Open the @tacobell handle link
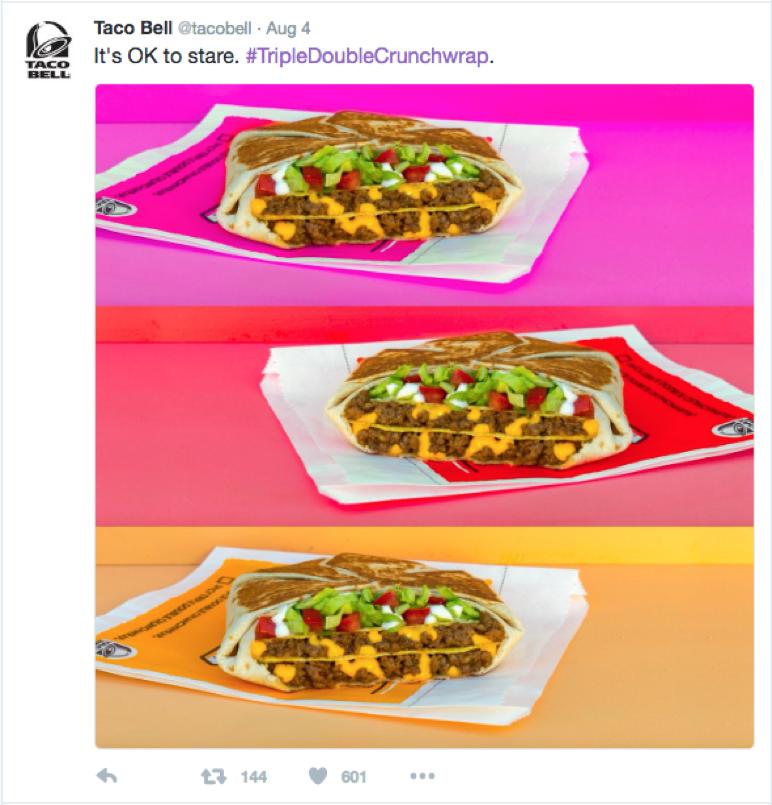The height and width of the screenshot is (805, 772). (215, 28)
